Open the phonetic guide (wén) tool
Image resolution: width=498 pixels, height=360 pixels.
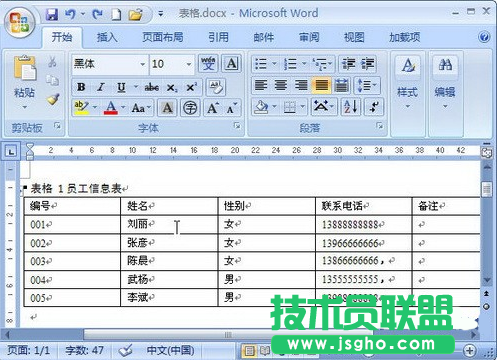[x=208, y=63]
